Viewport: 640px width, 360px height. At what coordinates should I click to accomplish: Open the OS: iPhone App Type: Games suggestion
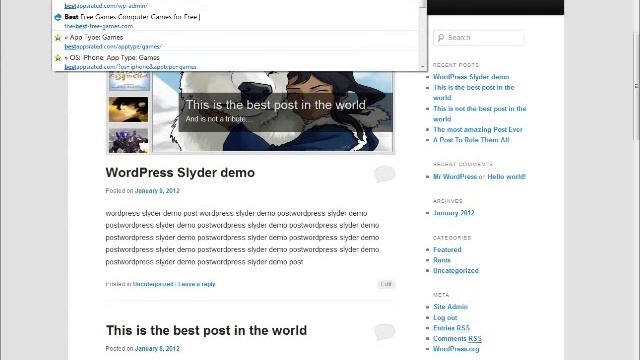pos(236,61)
